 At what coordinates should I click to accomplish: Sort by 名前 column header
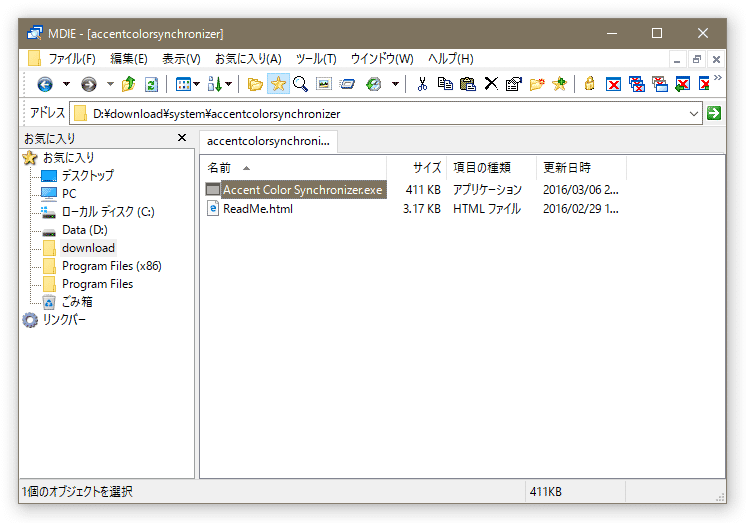pos(293,168)
